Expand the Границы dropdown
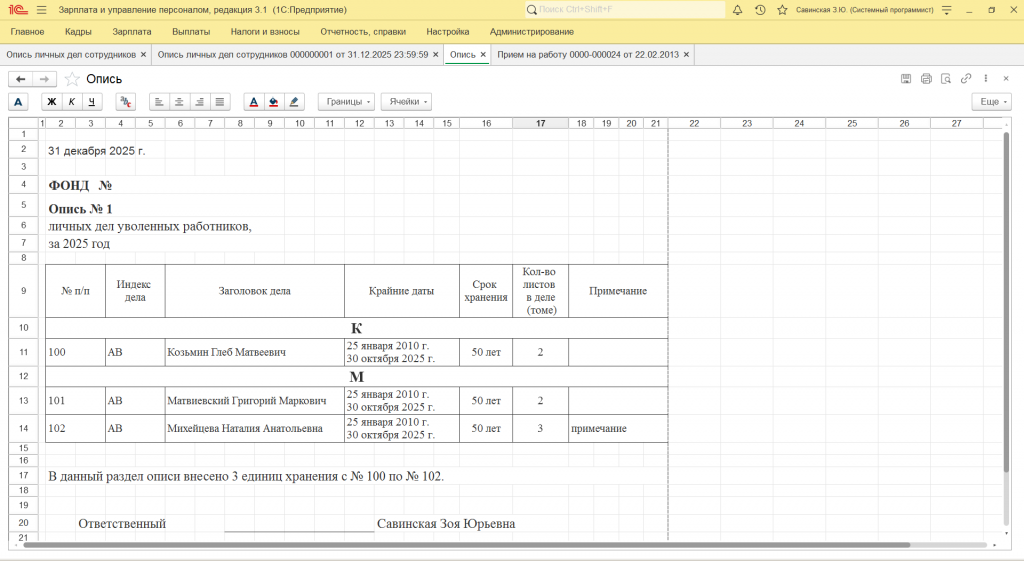Screen dimensions: 1024x561 click(x=347, y=102)
